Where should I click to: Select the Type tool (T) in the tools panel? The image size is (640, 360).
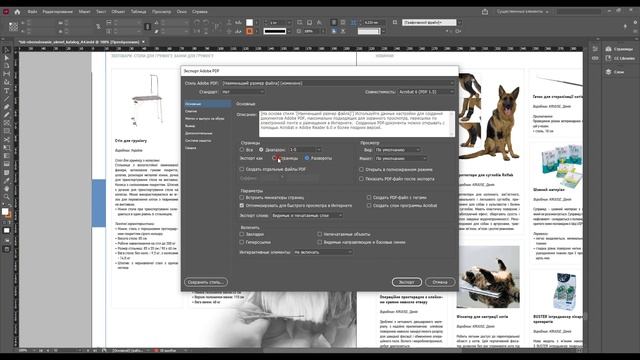tap(7, 91)
